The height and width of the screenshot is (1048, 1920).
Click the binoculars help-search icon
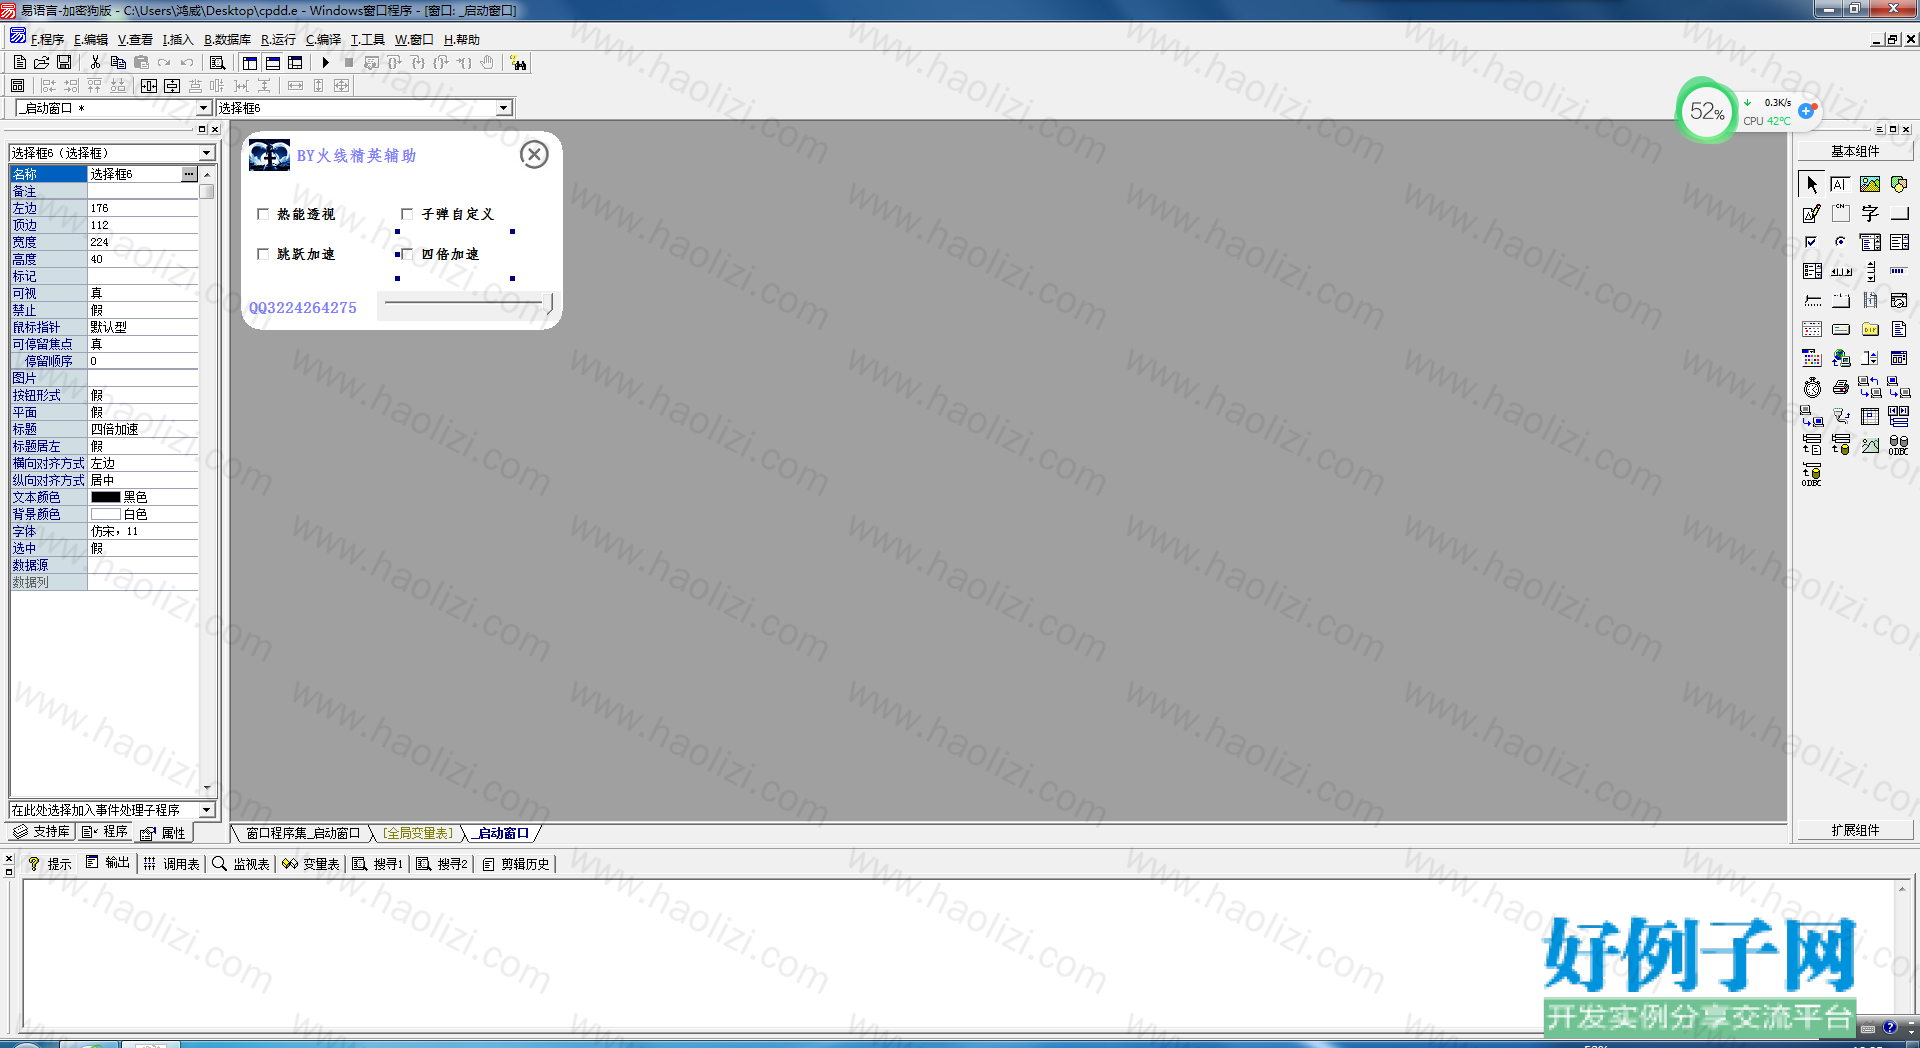coord(518,63)
